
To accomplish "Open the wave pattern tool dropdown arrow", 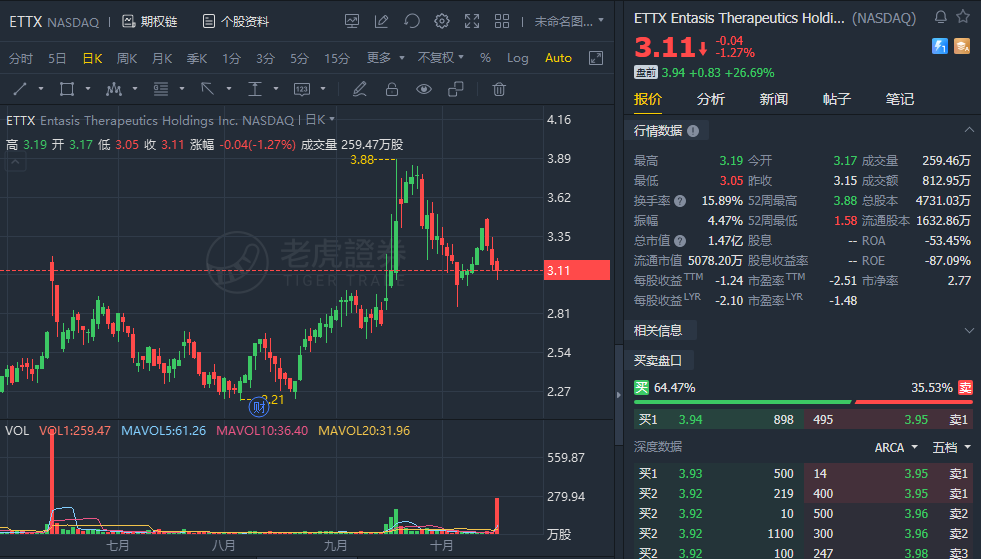I will coord(135,89).
